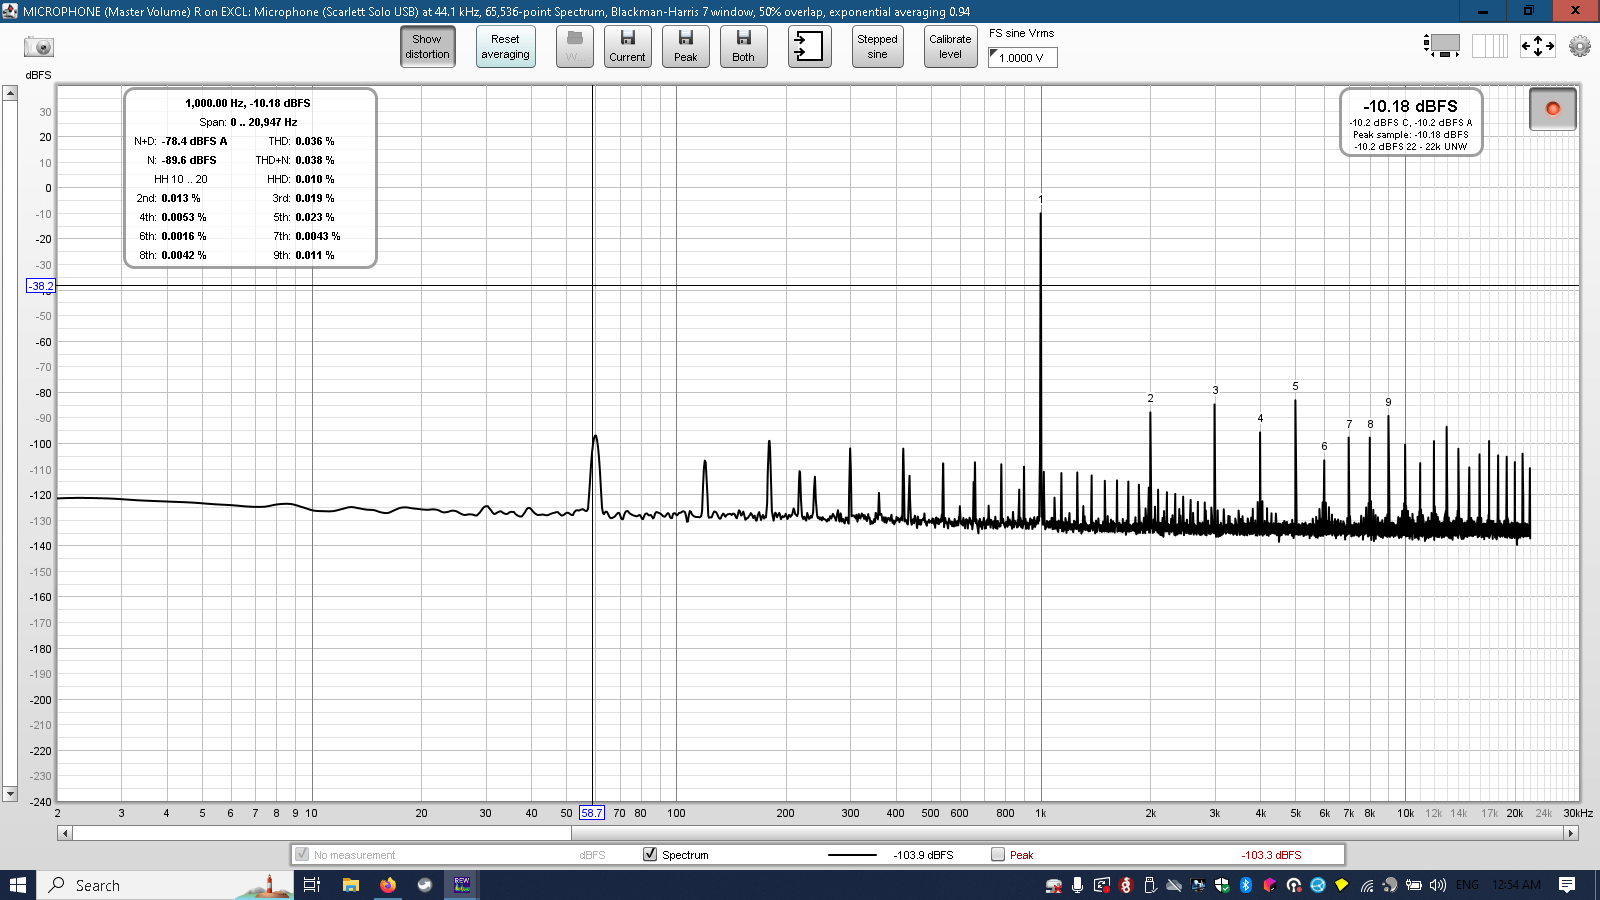Click right arrow of horizontal scrollbar

pos(1571,833)
